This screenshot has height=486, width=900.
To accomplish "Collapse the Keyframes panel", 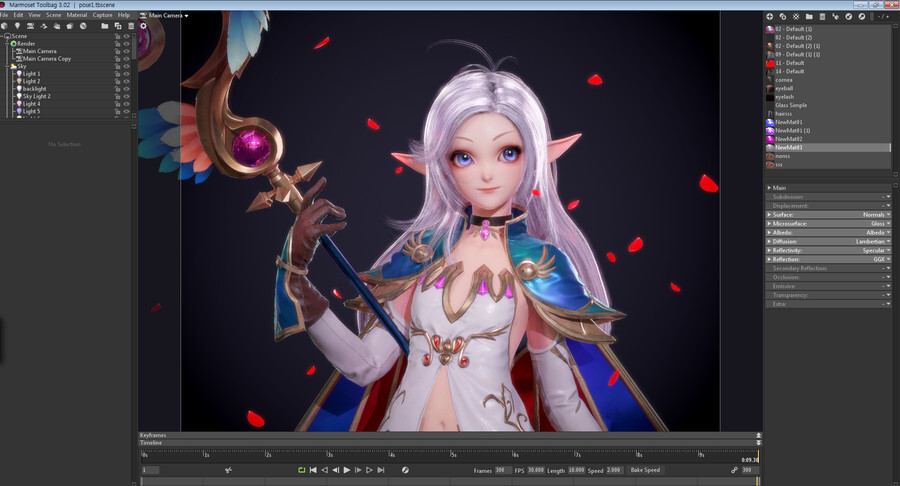I will [759, 436].
